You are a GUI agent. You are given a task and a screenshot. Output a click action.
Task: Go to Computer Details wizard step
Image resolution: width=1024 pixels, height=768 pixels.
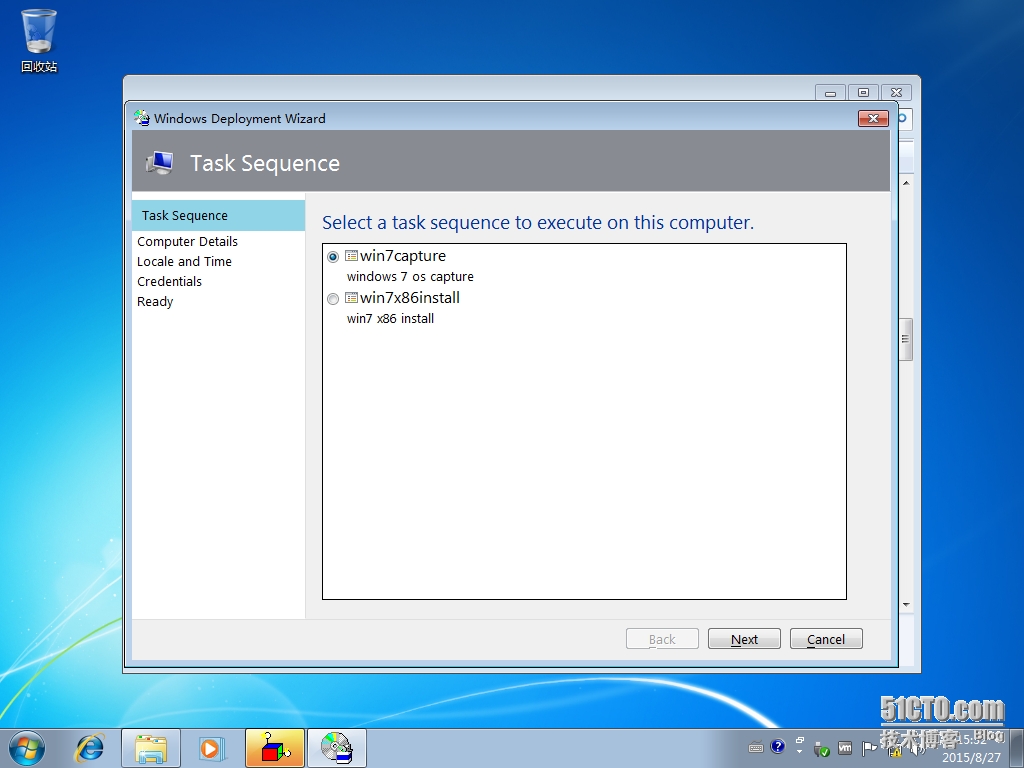187,242
